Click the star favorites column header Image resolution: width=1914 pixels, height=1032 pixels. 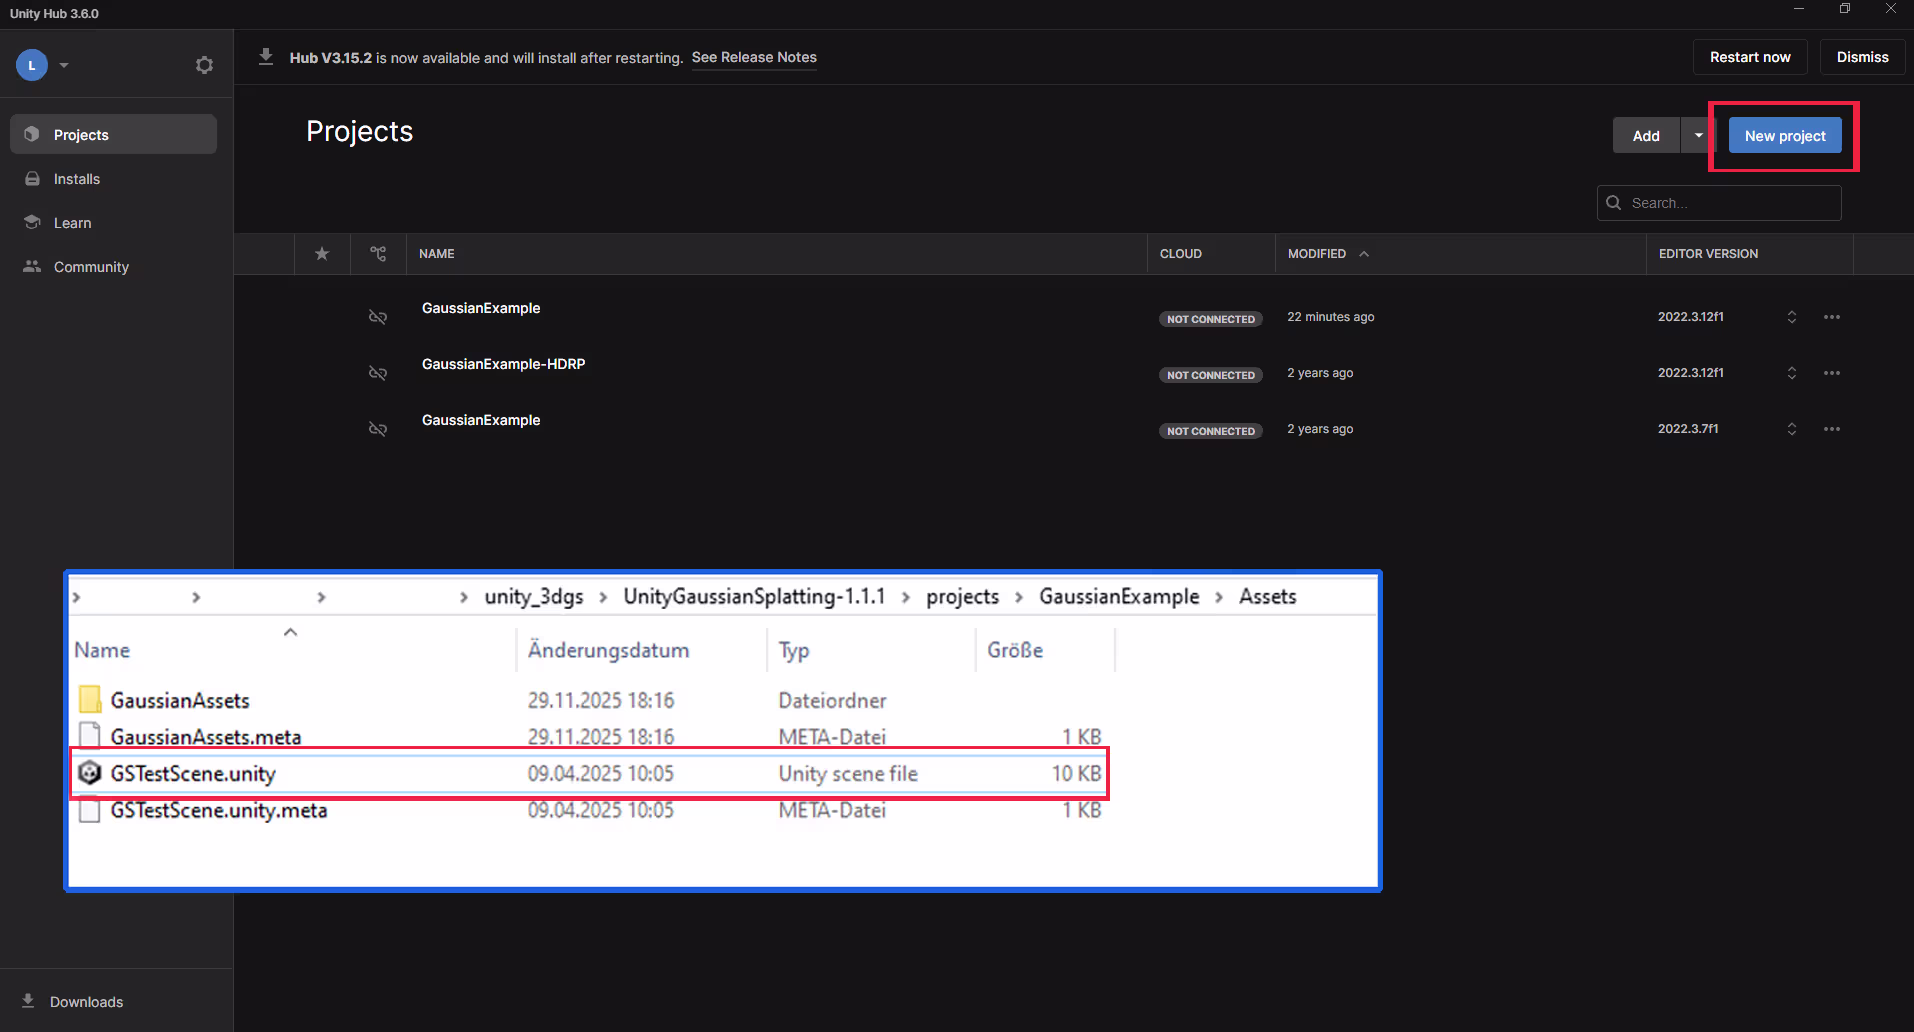point(322,254)
